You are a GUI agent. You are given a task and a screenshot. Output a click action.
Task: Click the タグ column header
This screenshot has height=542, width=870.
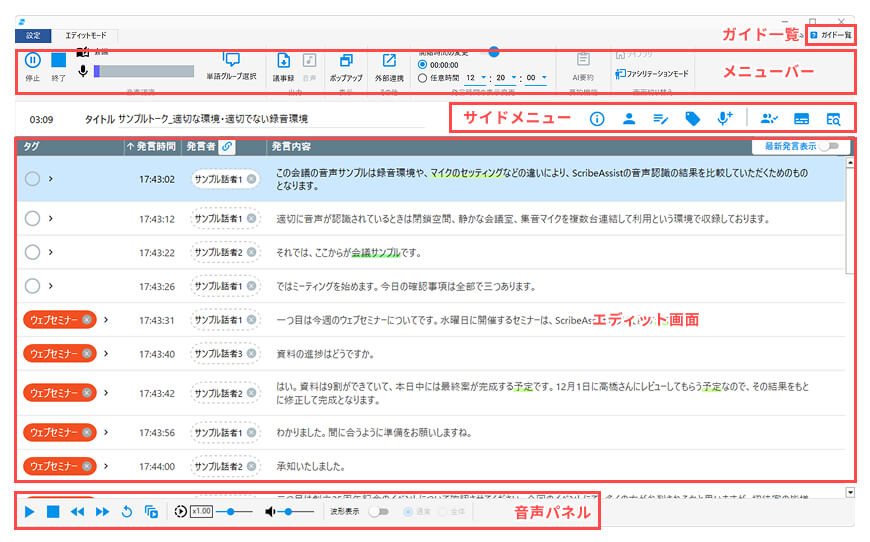point(32,146)
